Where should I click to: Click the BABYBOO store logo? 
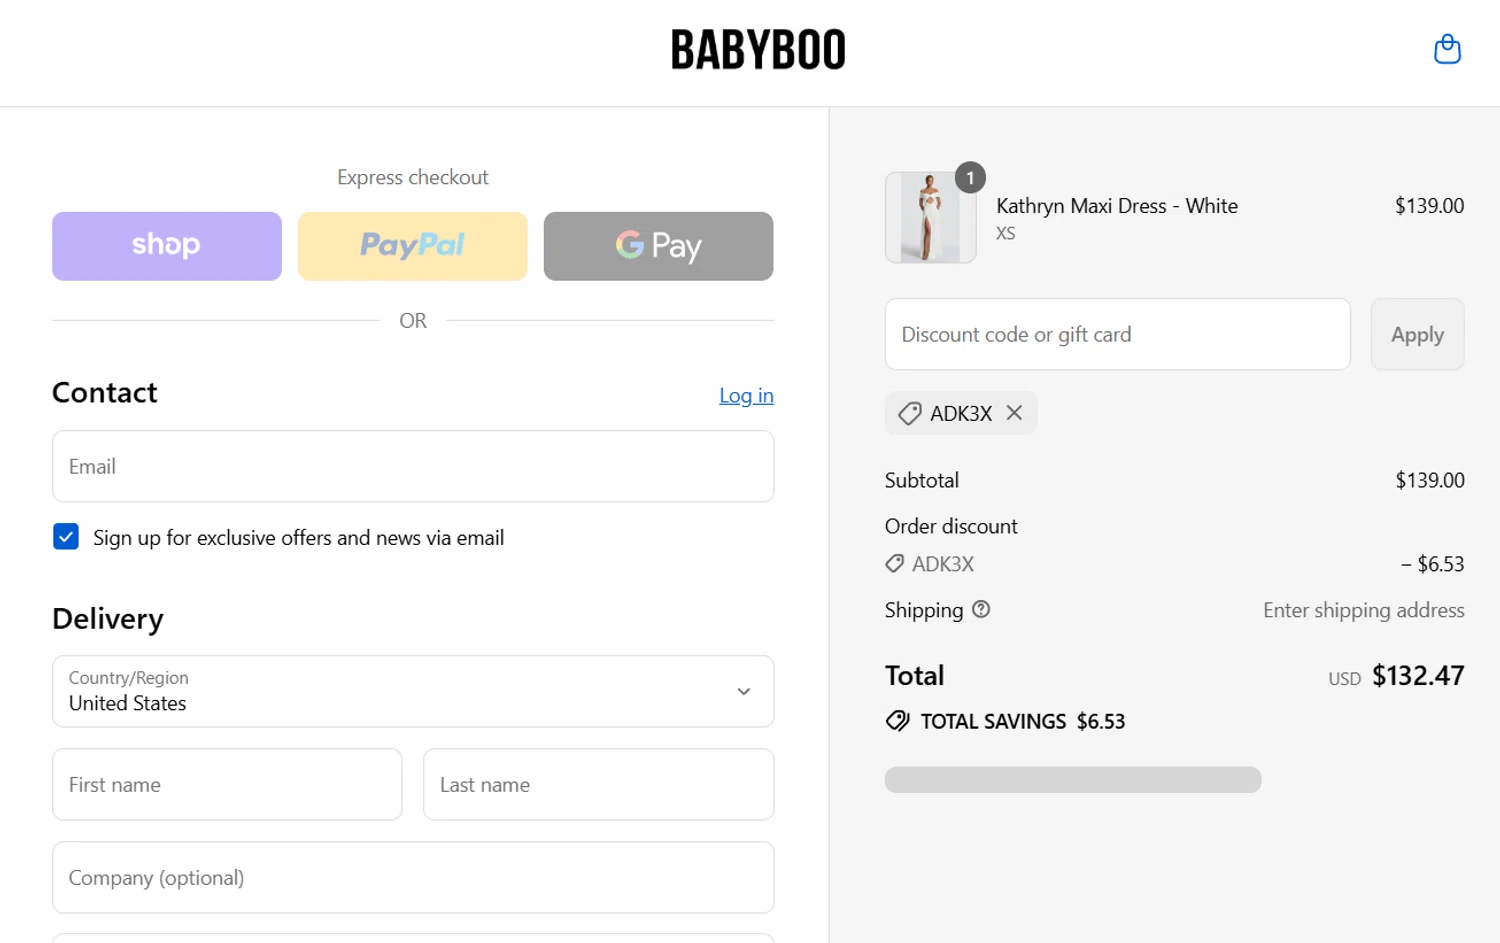pyautogui.click(x=758, y=50)
